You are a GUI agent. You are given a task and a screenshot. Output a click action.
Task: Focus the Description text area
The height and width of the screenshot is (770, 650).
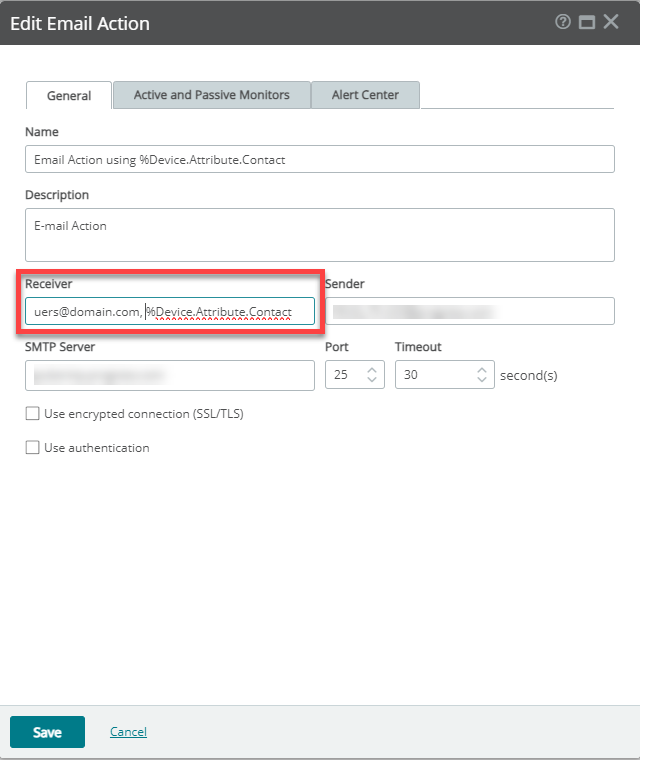click(320, 235)
